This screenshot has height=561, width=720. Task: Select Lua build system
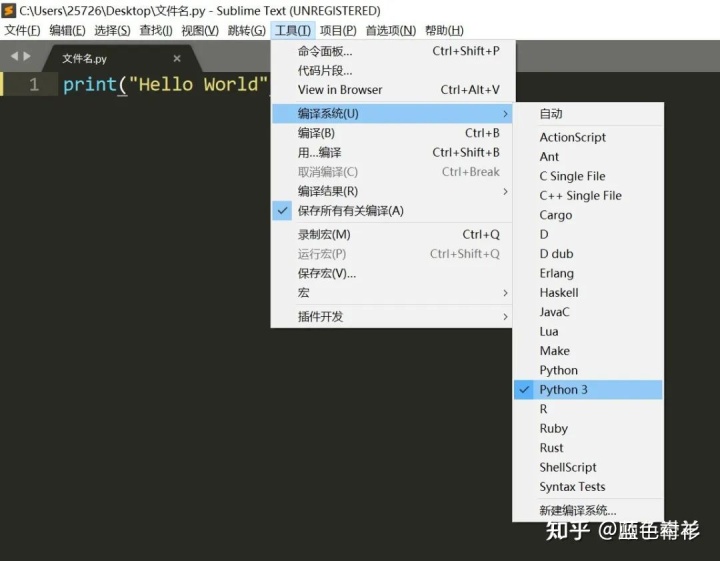[x=588, y=331]
